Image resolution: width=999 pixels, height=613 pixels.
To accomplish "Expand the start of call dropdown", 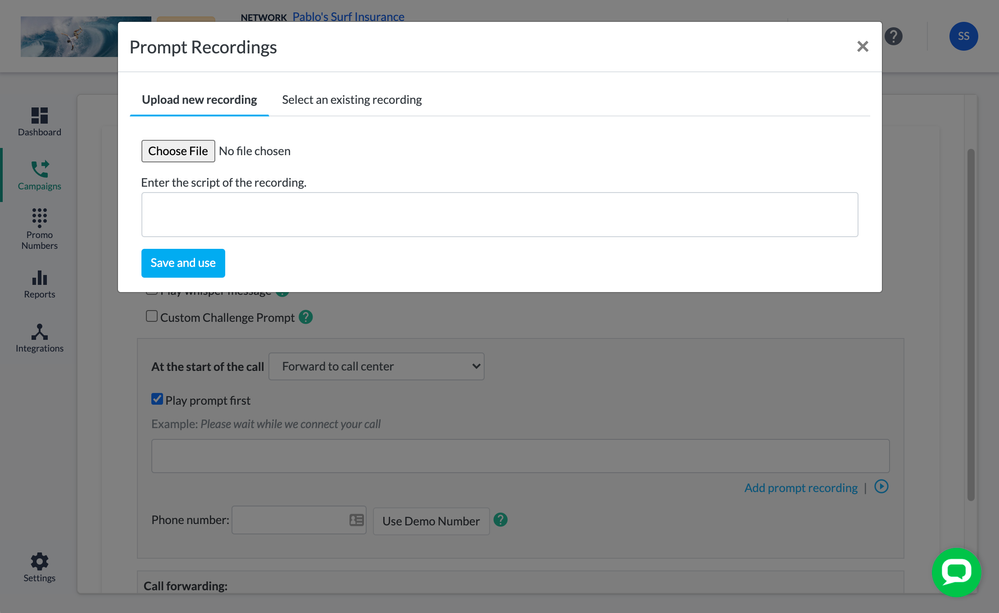I will click(x=376, y=366).
